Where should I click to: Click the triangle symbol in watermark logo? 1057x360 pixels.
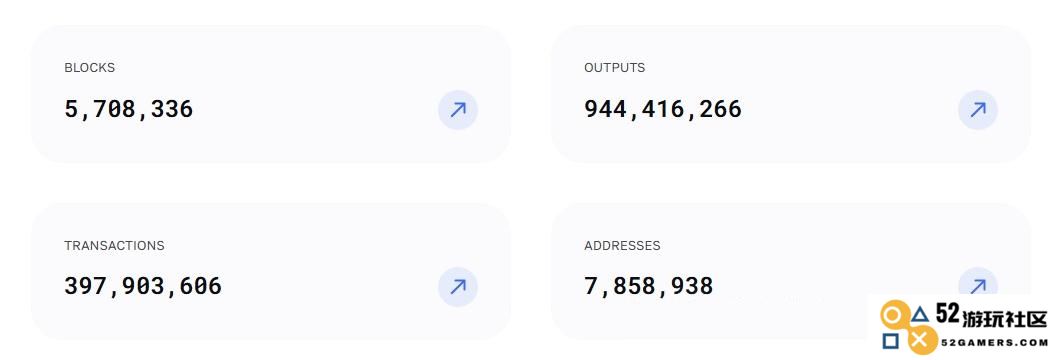(920, 315)
